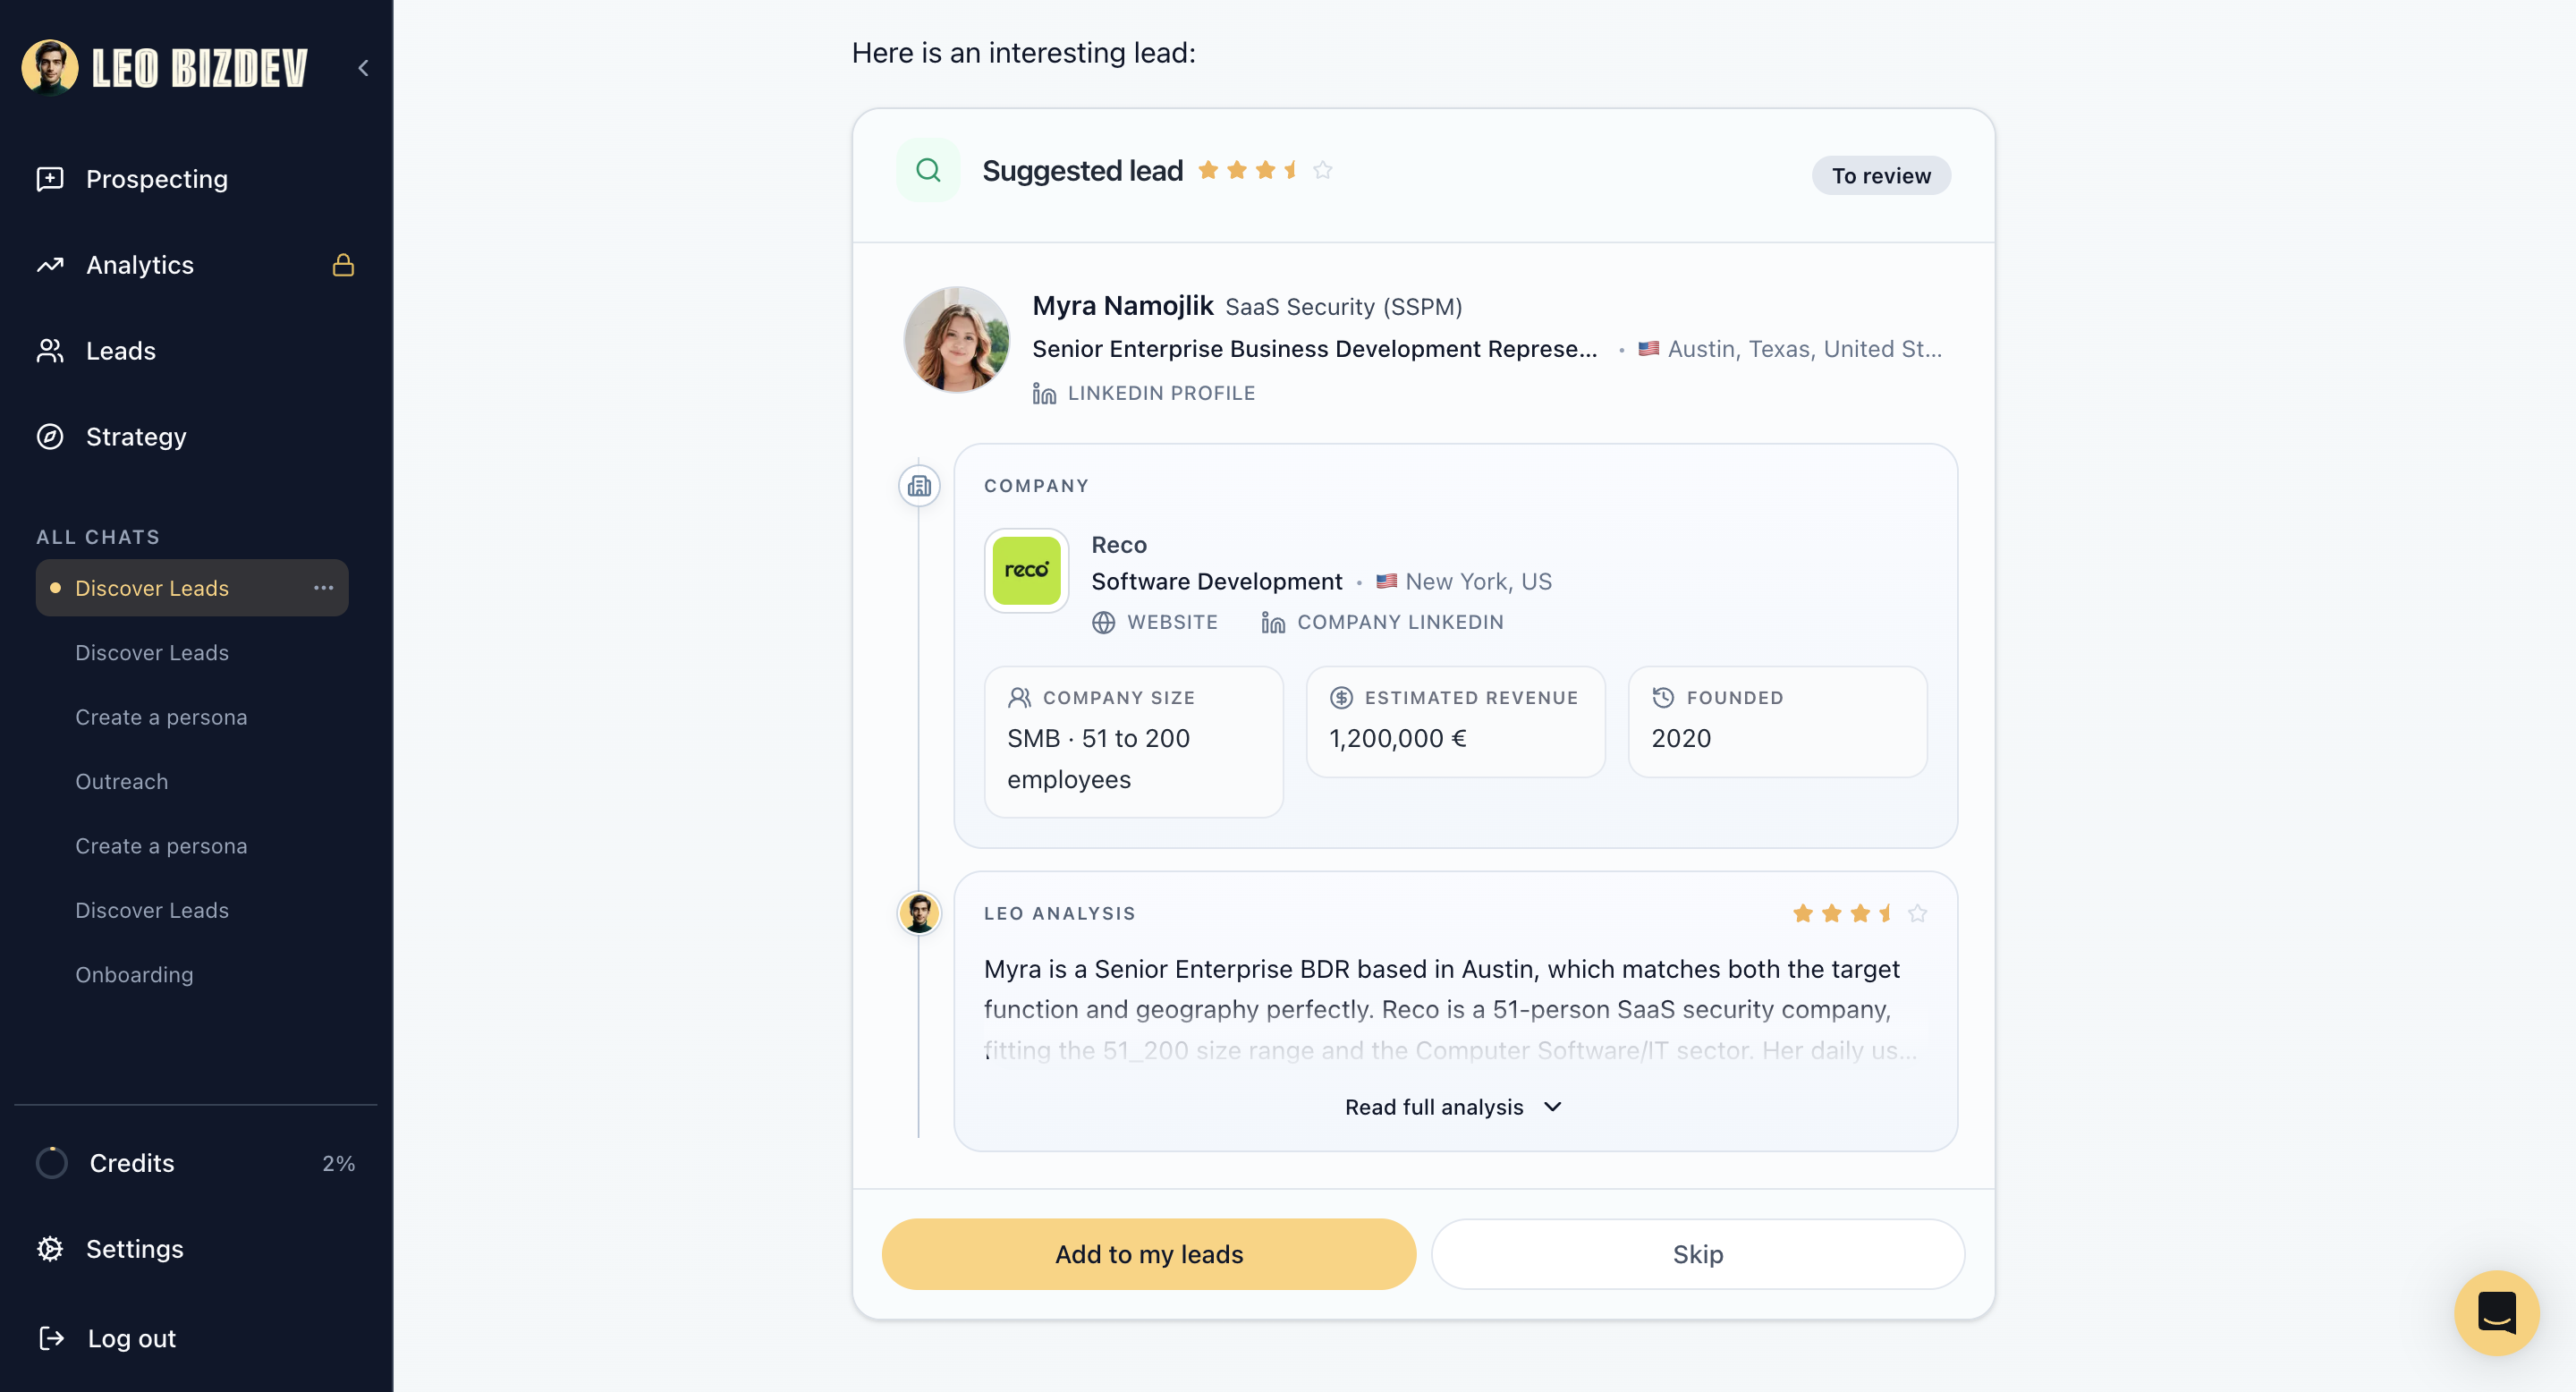Click the Founded history clock icon
This screenshot has width=2576, height=1392.
click(1663, 697)
